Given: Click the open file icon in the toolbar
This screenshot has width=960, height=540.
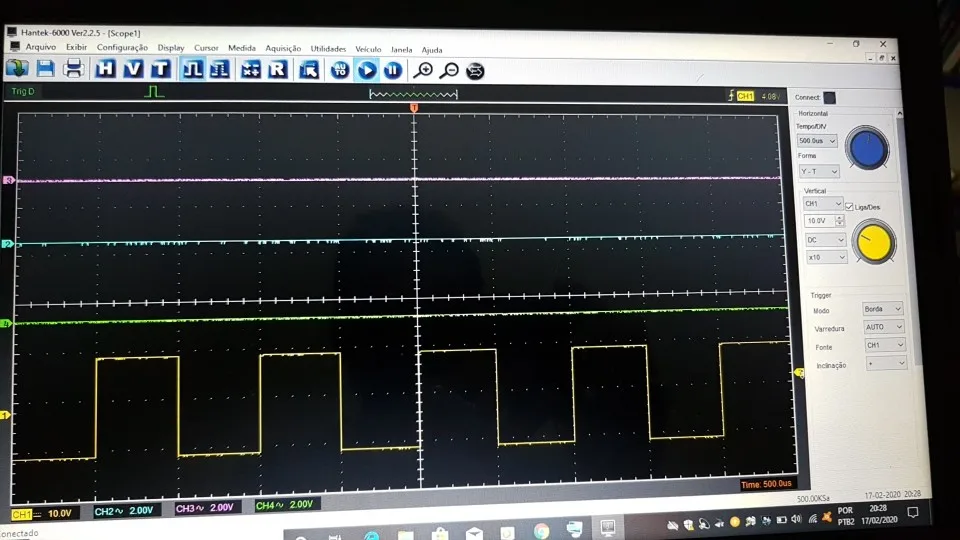Looking at the screenshot, I should pos(17,67).
